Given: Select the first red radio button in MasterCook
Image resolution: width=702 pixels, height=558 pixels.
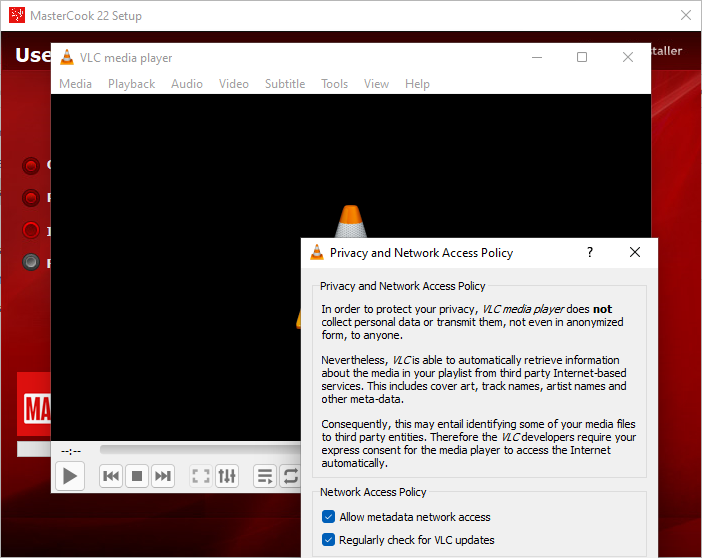Looking at the screenshot, I should pyautogui.click(x=31, y=166).
